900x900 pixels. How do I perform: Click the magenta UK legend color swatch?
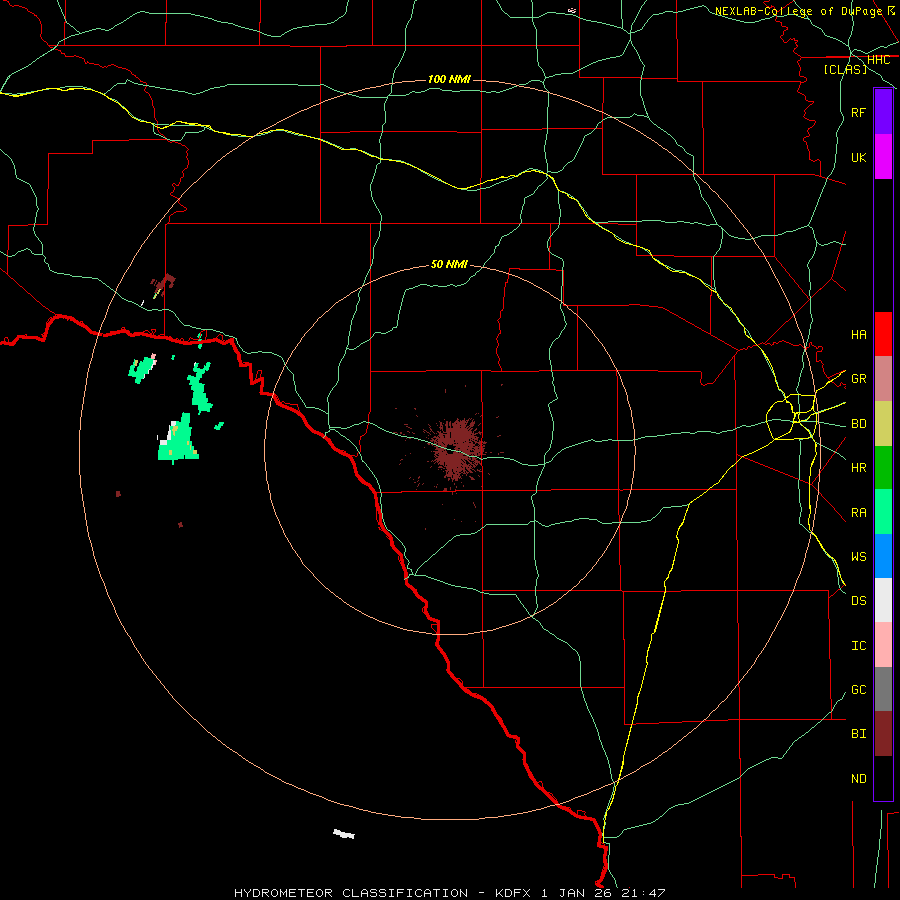[x=883, y=157]
